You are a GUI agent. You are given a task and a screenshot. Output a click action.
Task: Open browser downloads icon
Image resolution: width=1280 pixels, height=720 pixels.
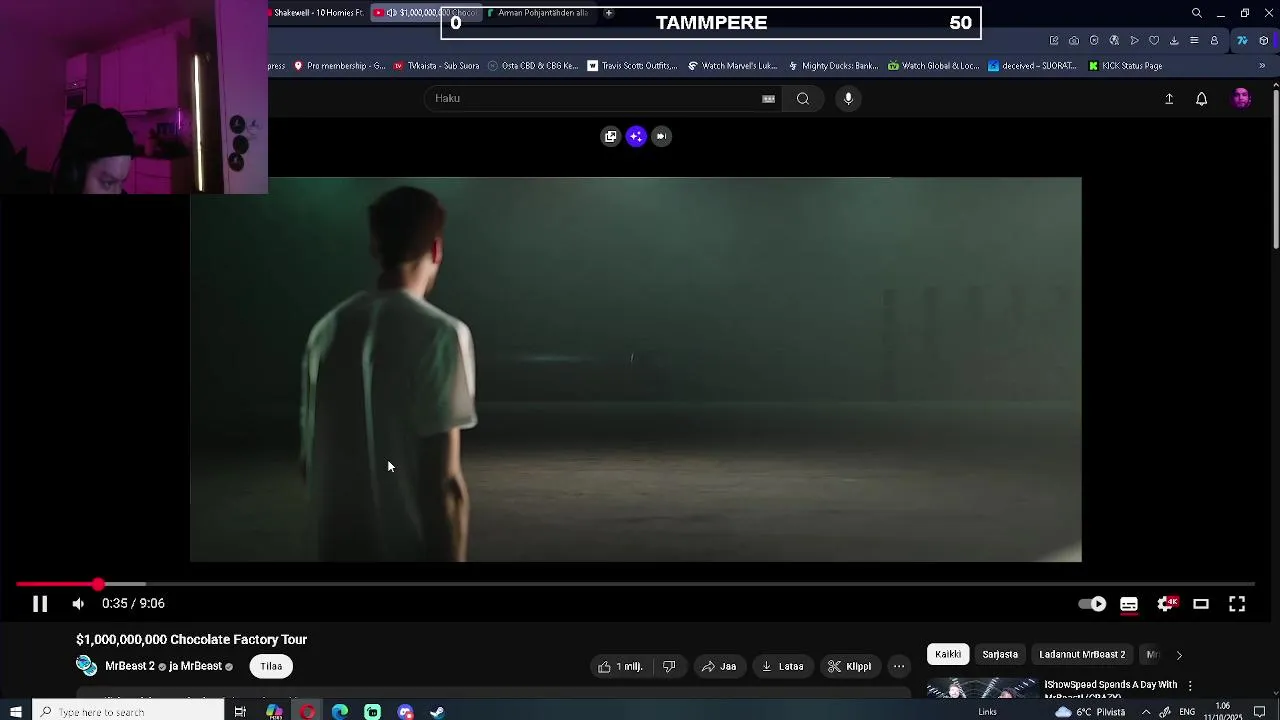point(1174,41)
